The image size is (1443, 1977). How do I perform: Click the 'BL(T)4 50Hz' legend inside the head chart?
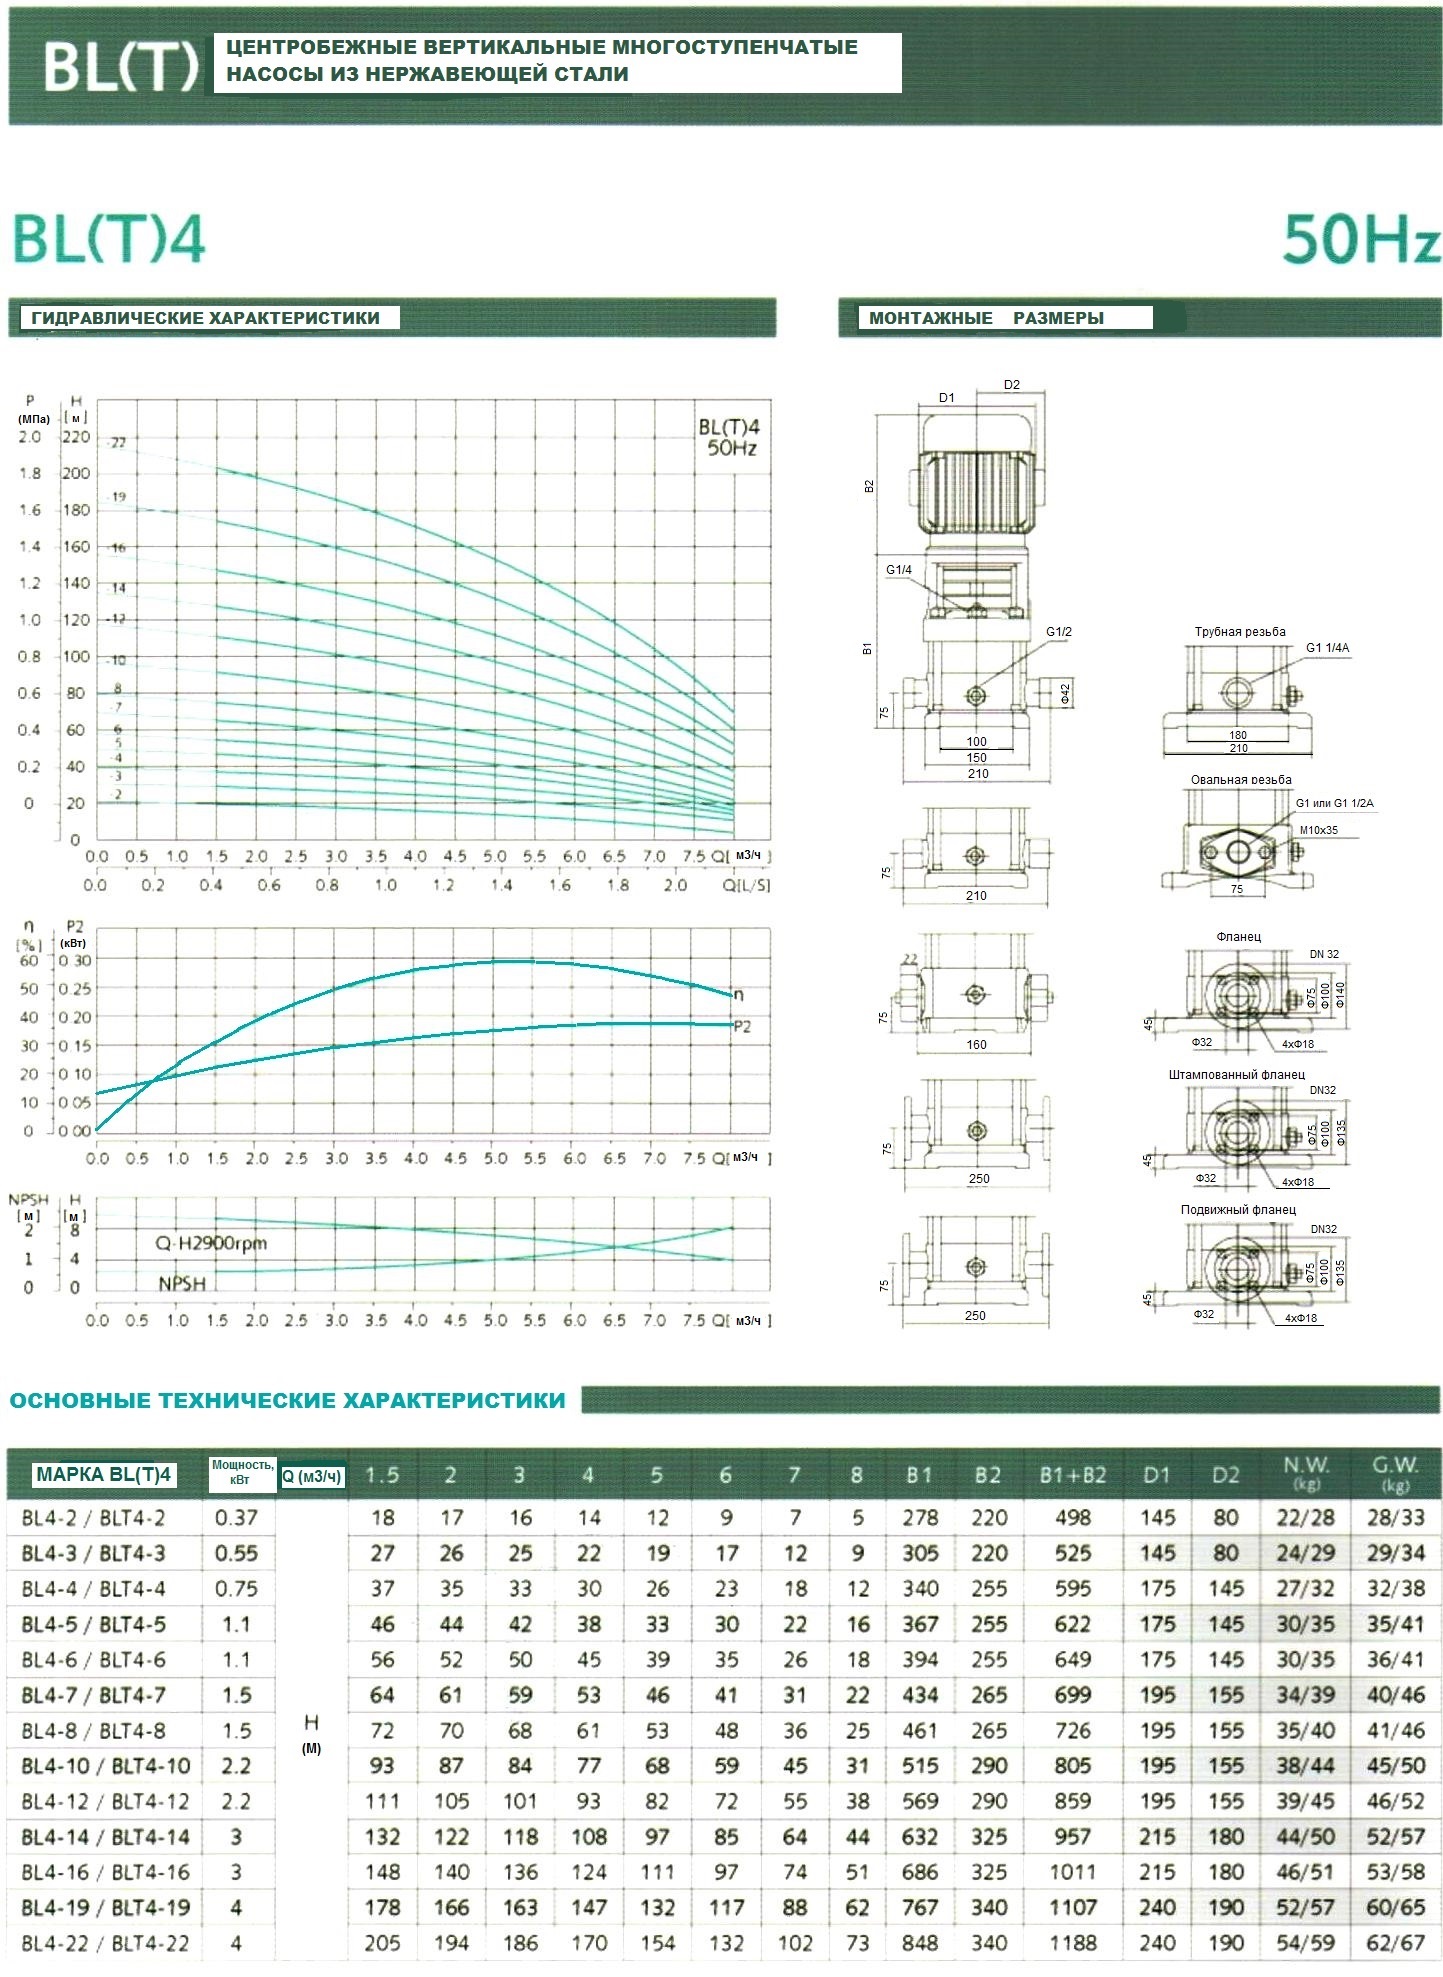tap(729, 437)
